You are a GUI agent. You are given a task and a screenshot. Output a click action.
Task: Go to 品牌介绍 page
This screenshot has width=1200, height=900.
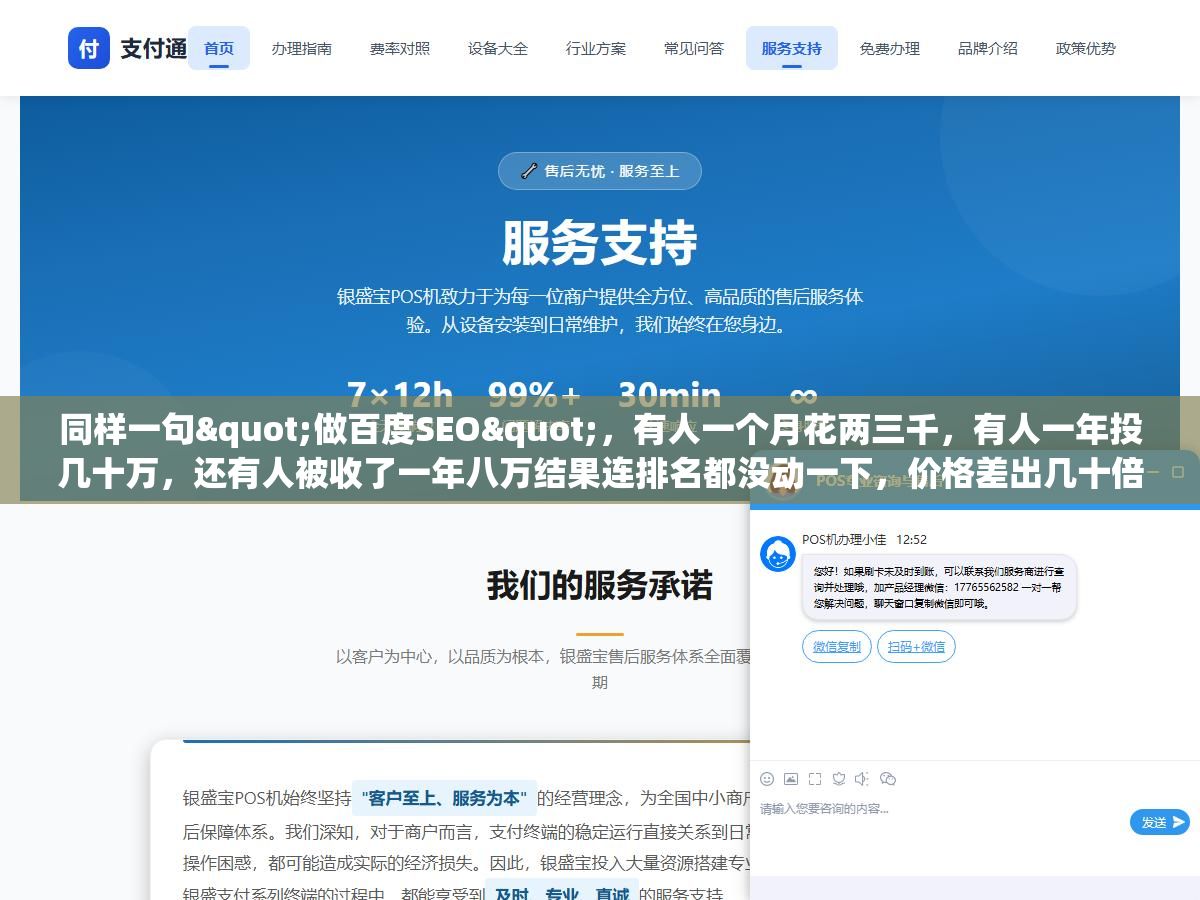point(987,48)
